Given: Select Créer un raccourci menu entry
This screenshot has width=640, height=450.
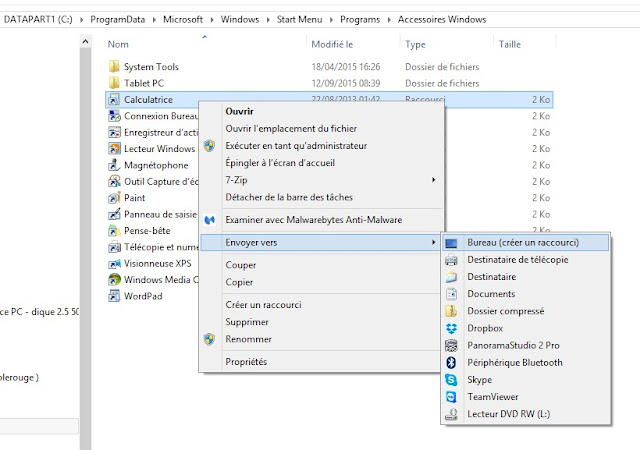Looking at the screenshot, I should 263,305.
